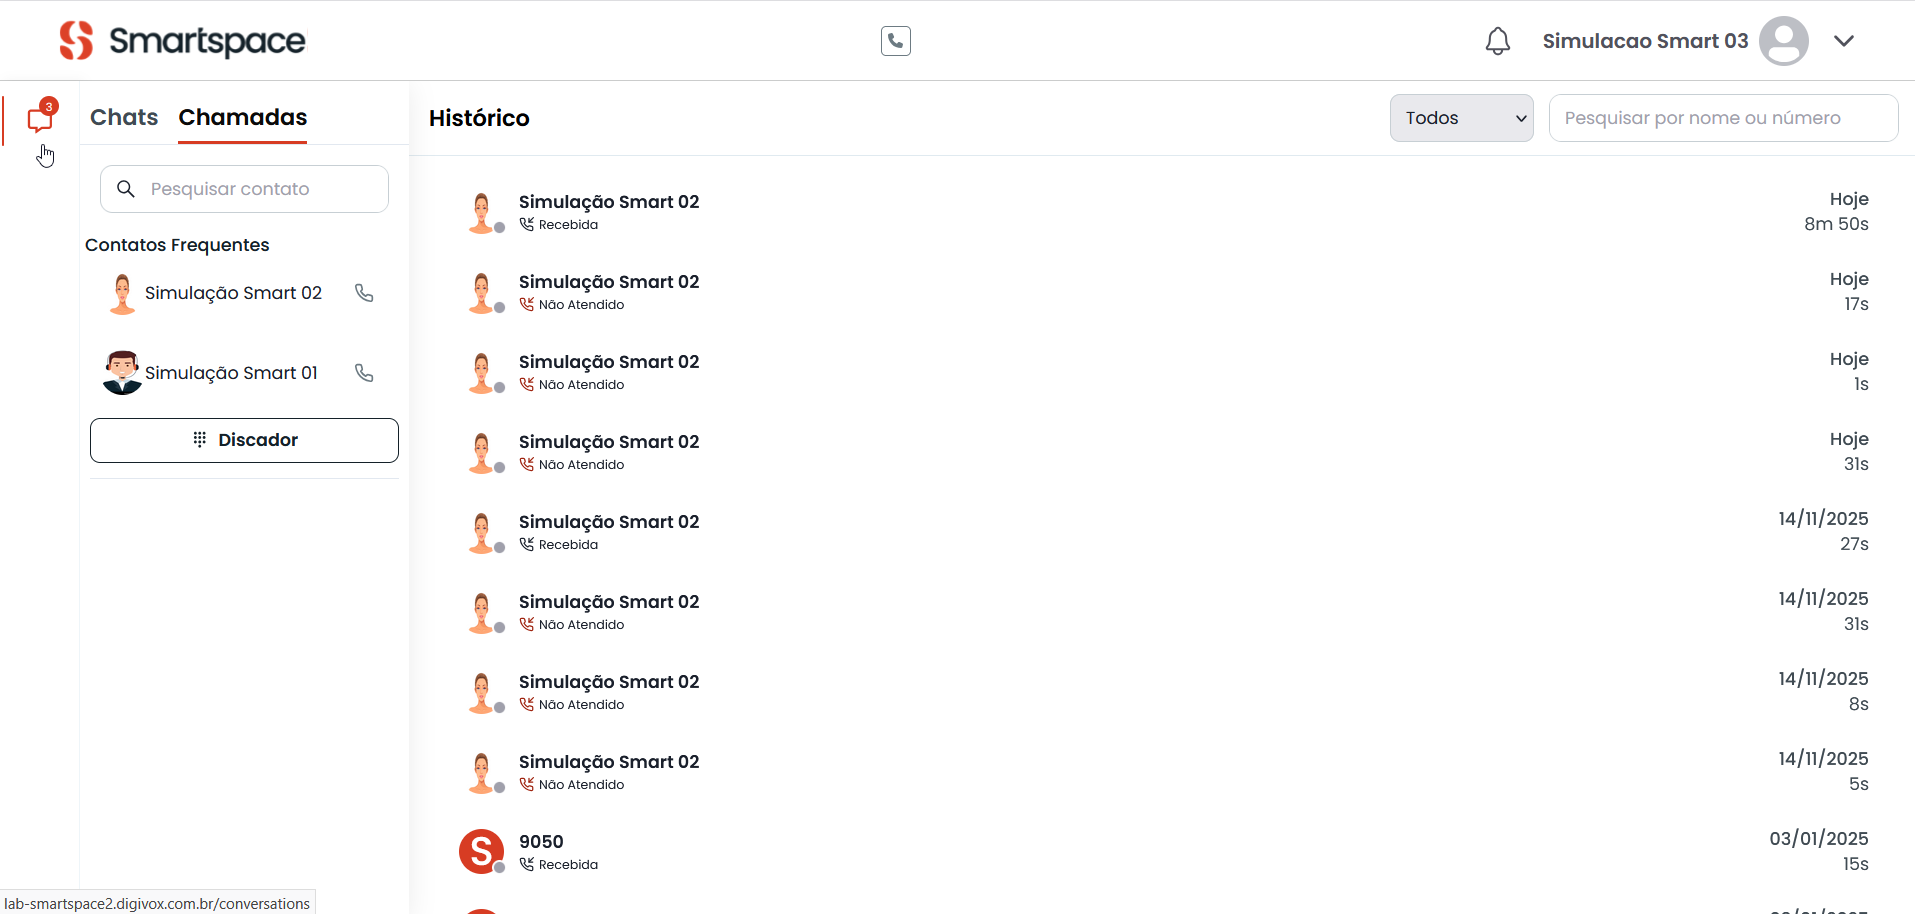Click the Smartspace logo
The height and width of the screenshot is (914, 1915).
pyautogui.click(x=181, y=41)
